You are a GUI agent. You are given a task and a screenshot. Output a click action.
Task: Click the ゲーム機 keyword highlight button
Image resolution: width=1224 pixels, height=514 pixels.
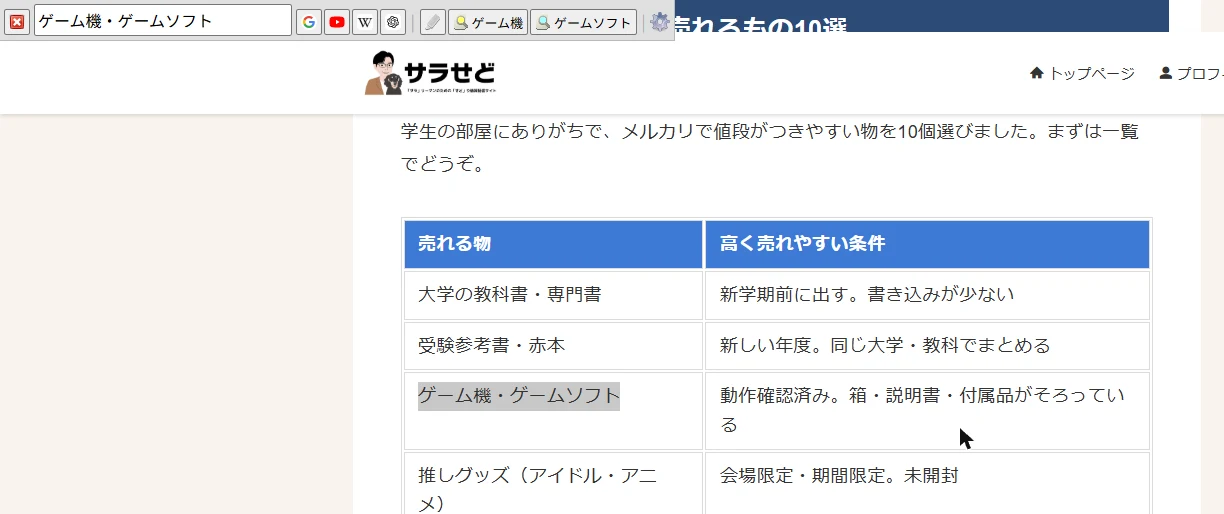[488, 22]
